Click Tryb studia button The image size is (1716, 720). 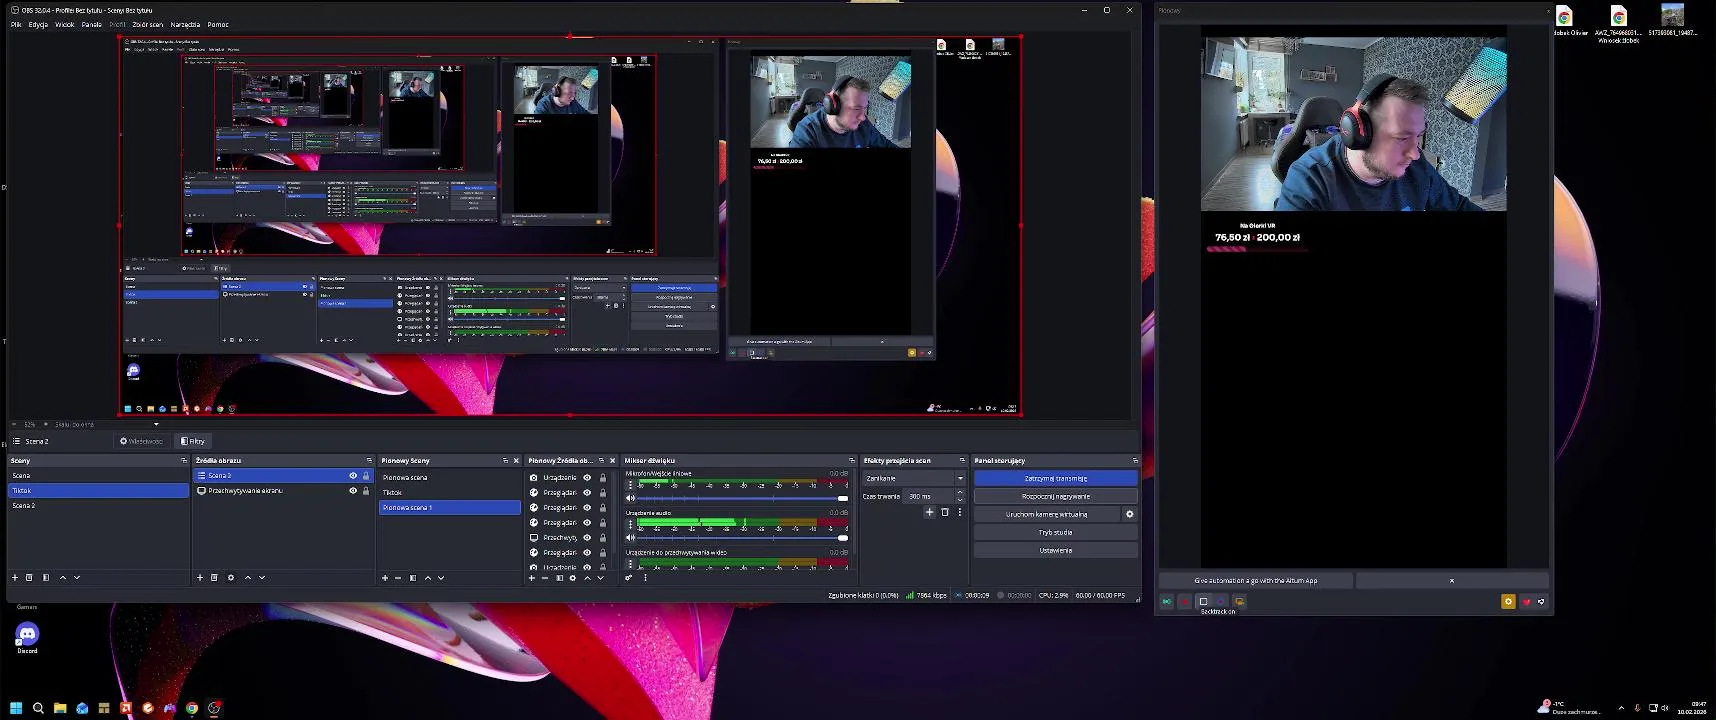1056,532
